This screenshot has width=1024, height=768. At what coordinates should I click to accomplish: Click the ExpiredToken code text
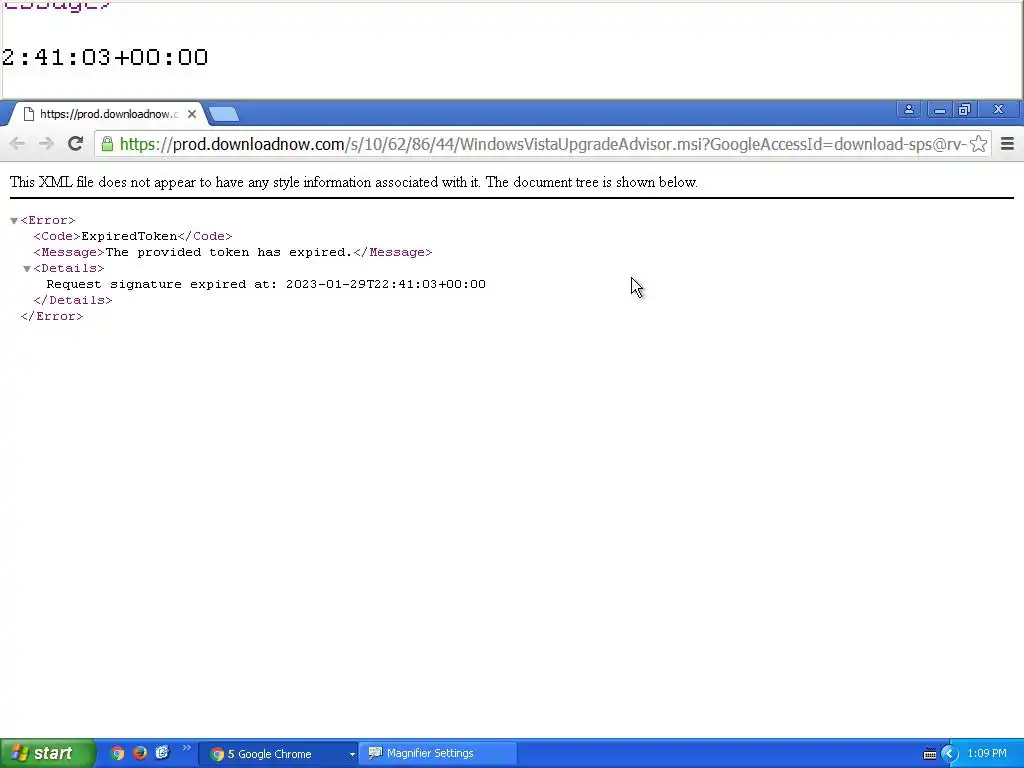point(129,236)
